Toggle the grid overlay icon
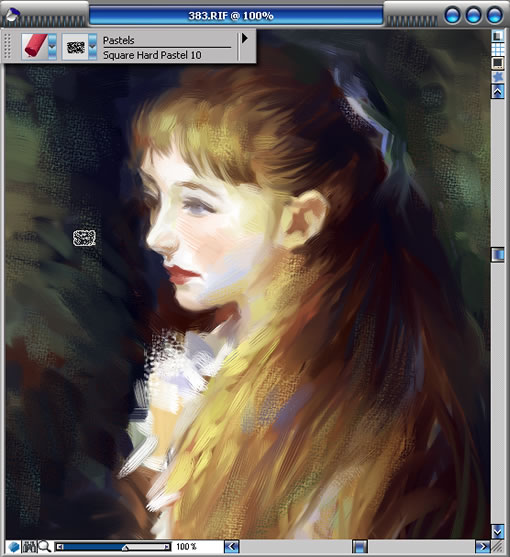 point(498,49)
